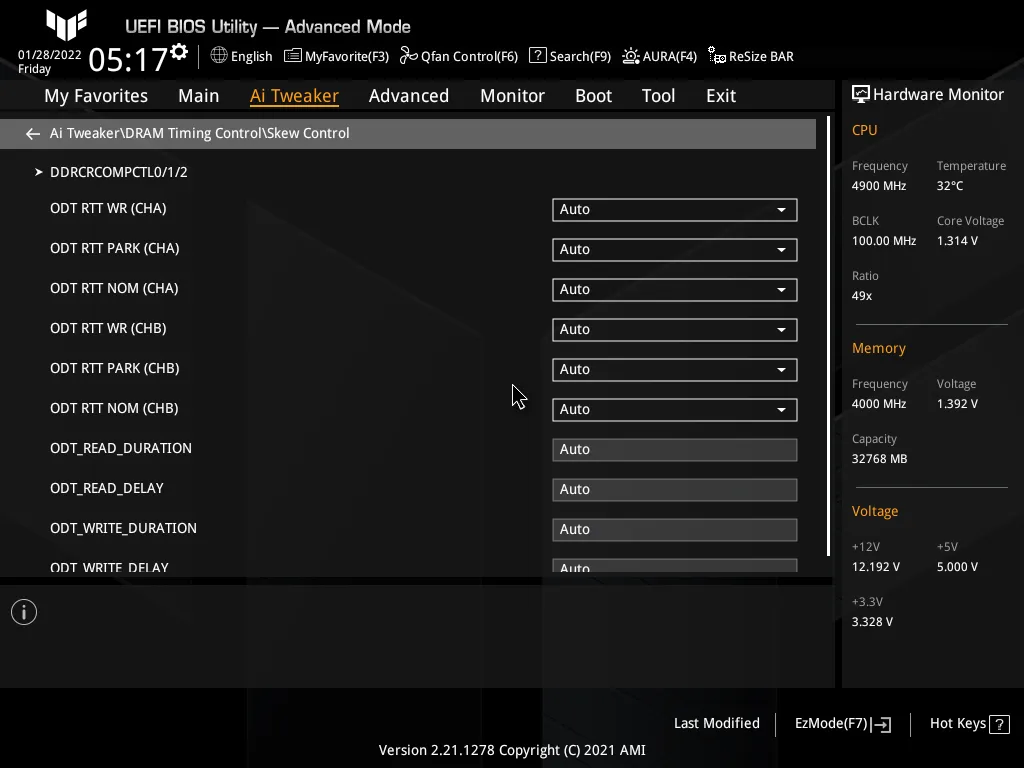This screenshot has width=1024, height=768.
Task: Click the 01/28/2022 date text
Action: tap(50, 55)
